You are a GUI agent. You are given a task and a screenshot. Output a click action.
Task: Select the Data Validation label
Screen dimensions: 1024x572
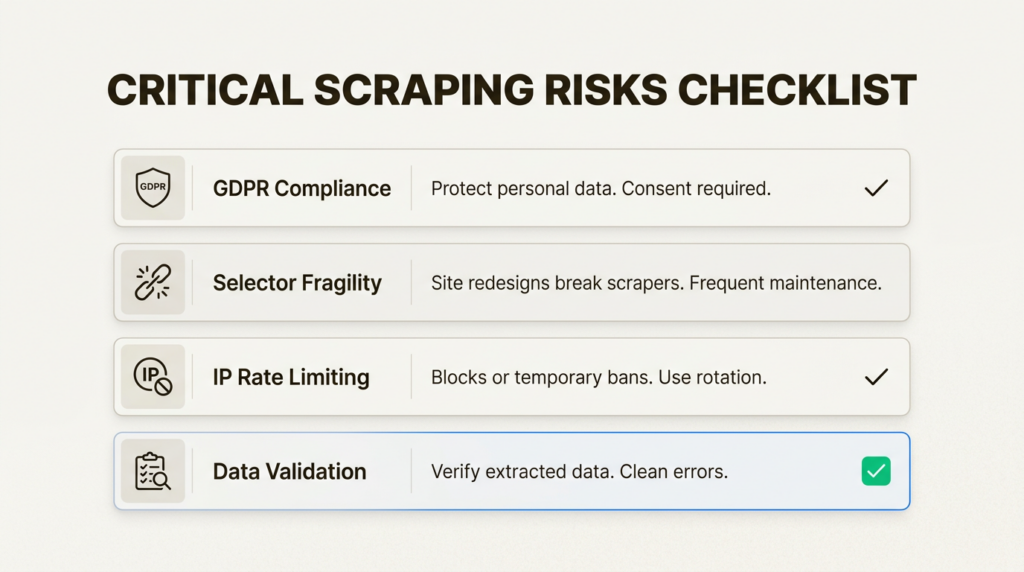click(x=289, y=471)
